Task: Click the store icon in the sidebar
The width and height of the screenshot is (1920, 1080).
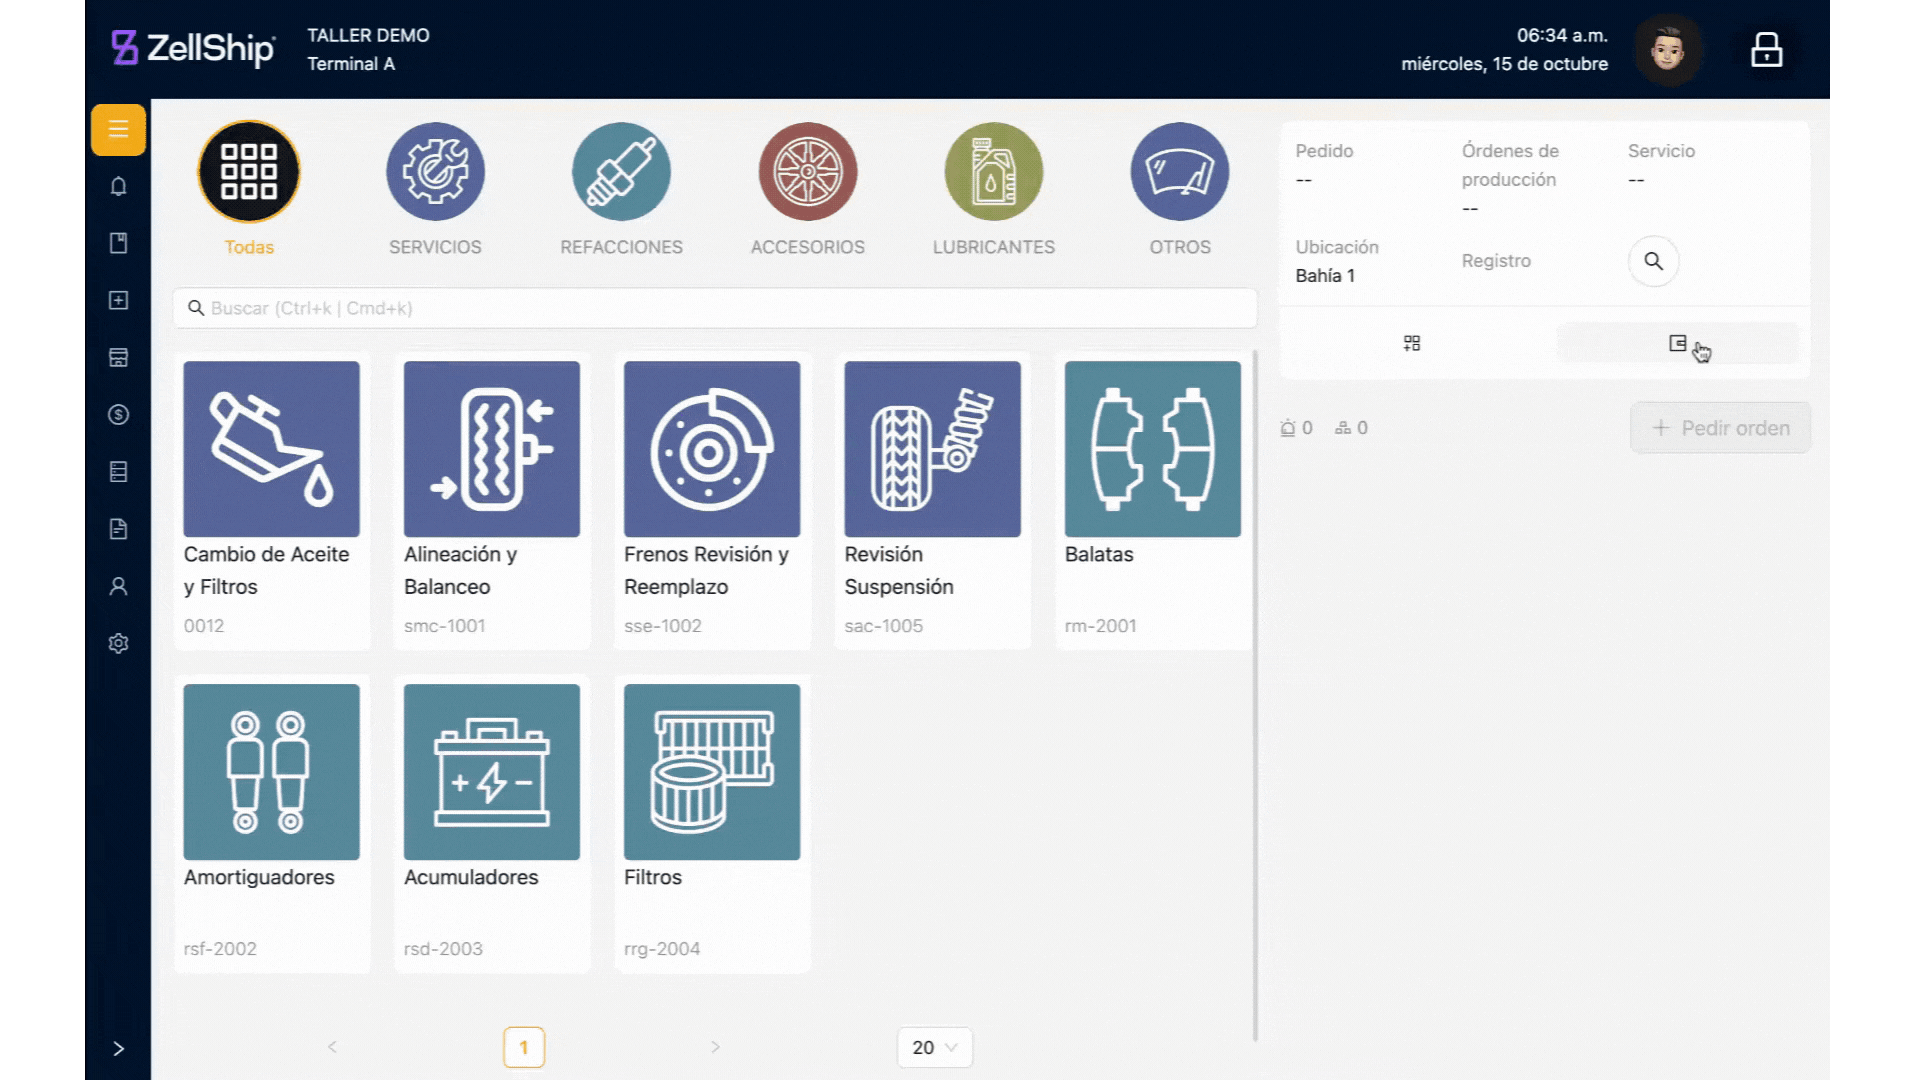Action: tap(118, 357)
